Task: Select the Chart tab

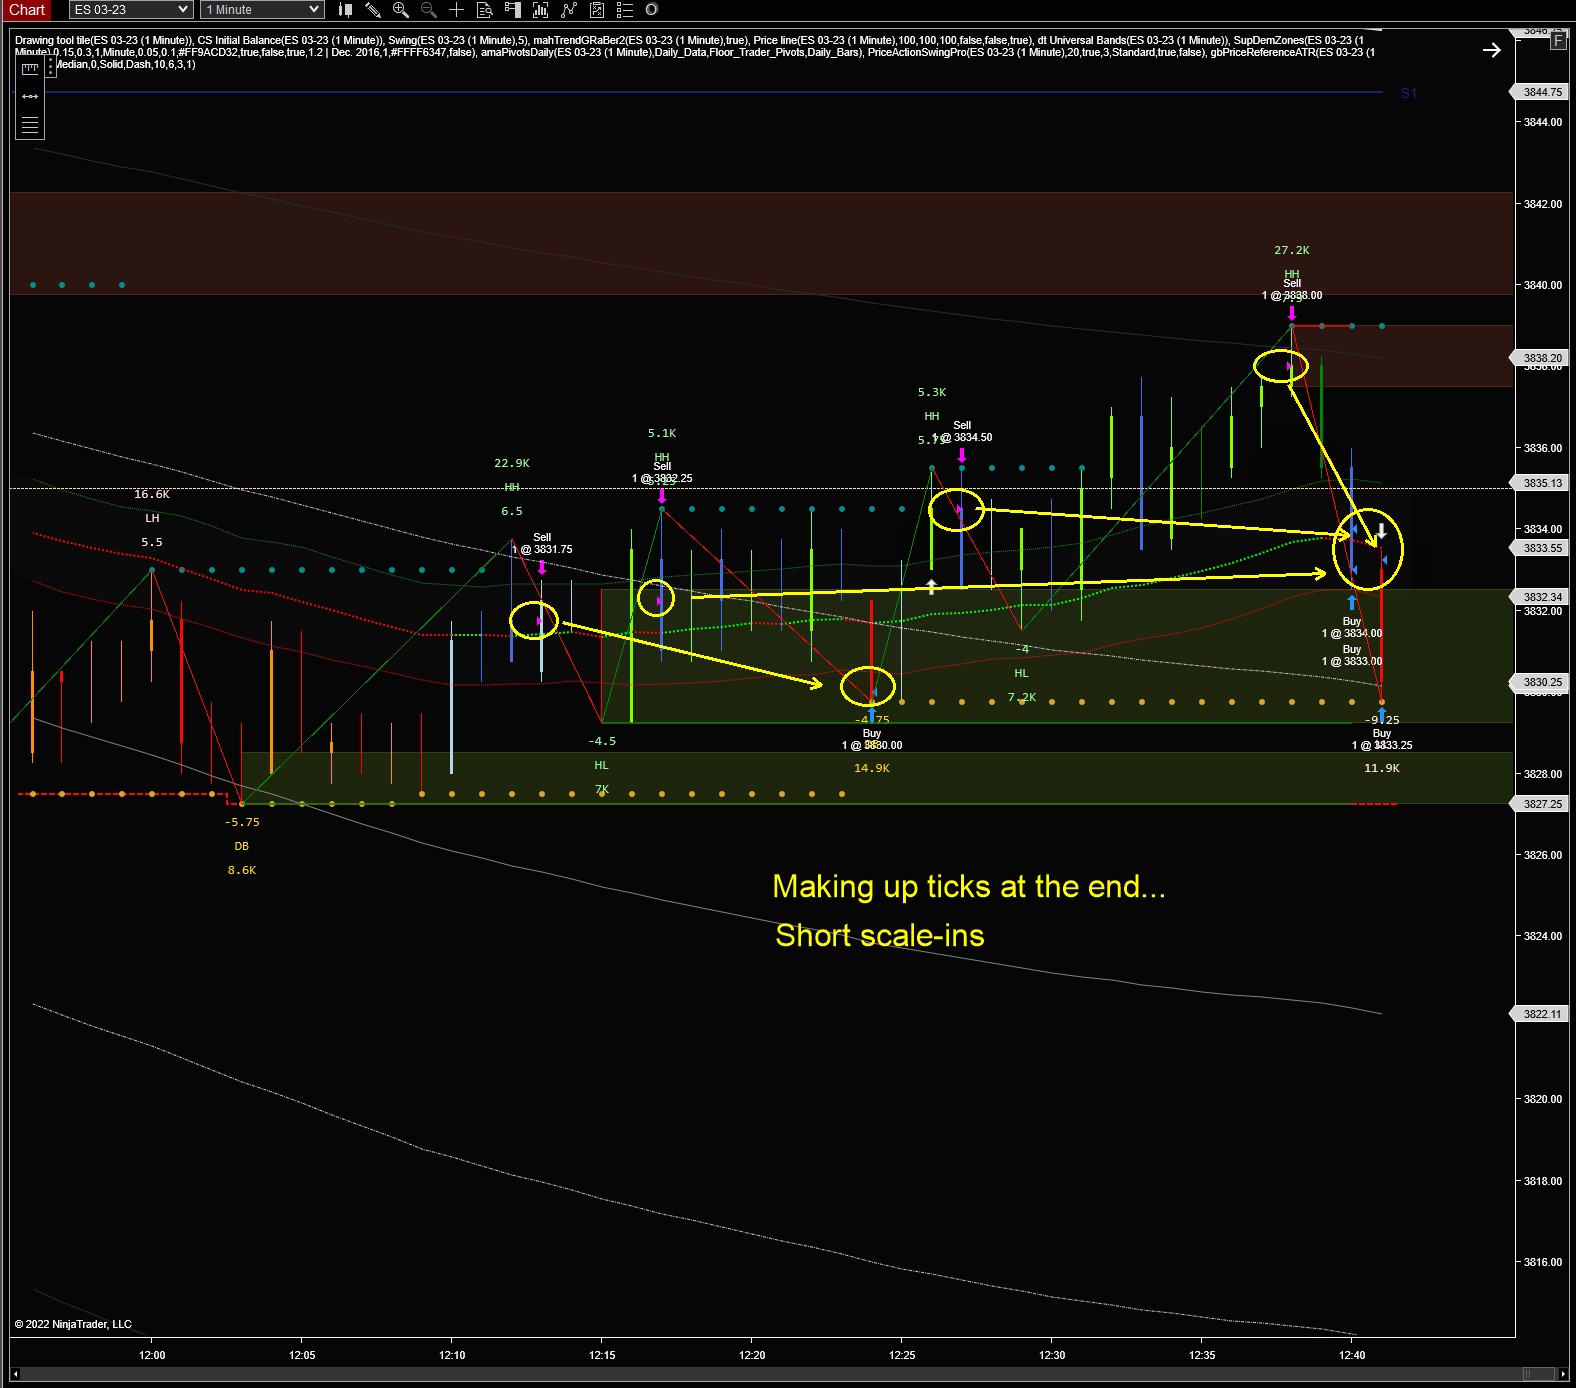Action: (26, 10)
